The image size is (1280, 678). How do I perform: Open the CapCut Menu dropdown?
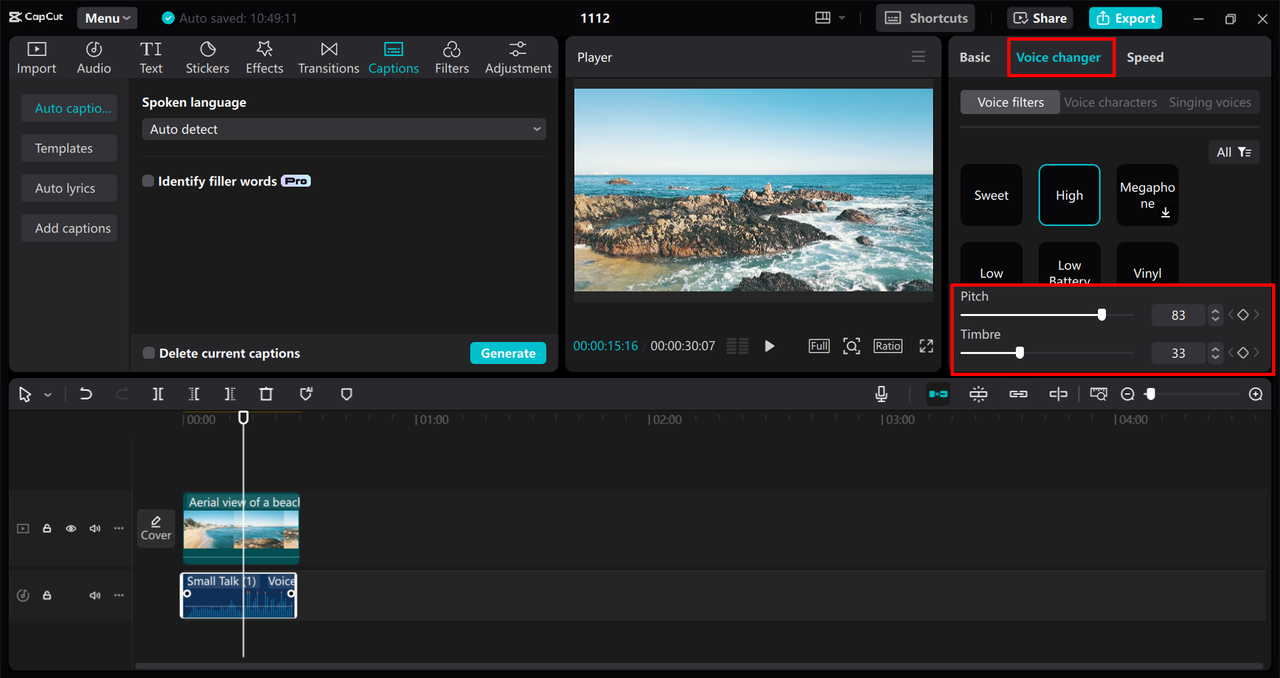(x=107, y=18)
